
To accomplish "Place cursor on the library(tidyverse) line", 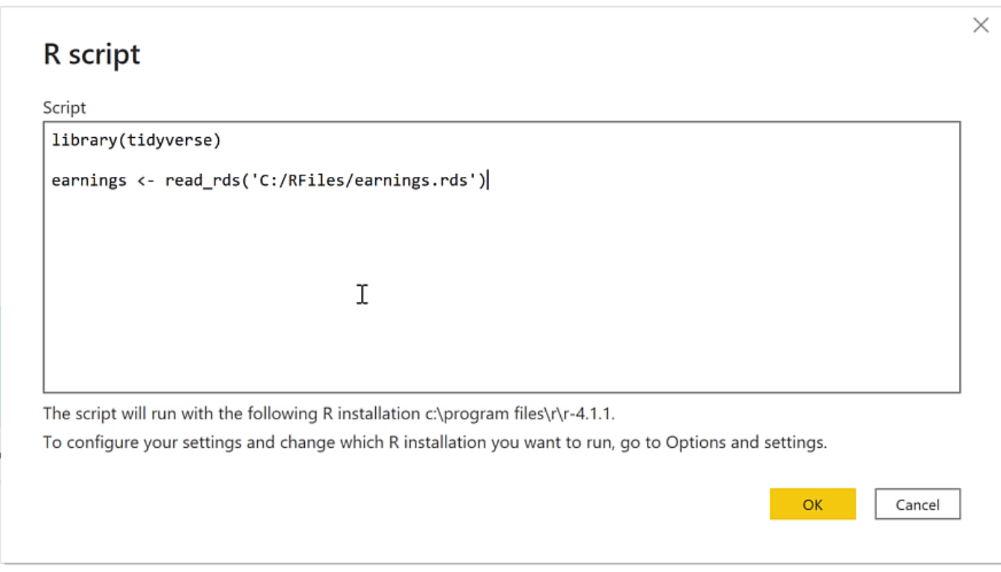I will click(x=136, y=140).
